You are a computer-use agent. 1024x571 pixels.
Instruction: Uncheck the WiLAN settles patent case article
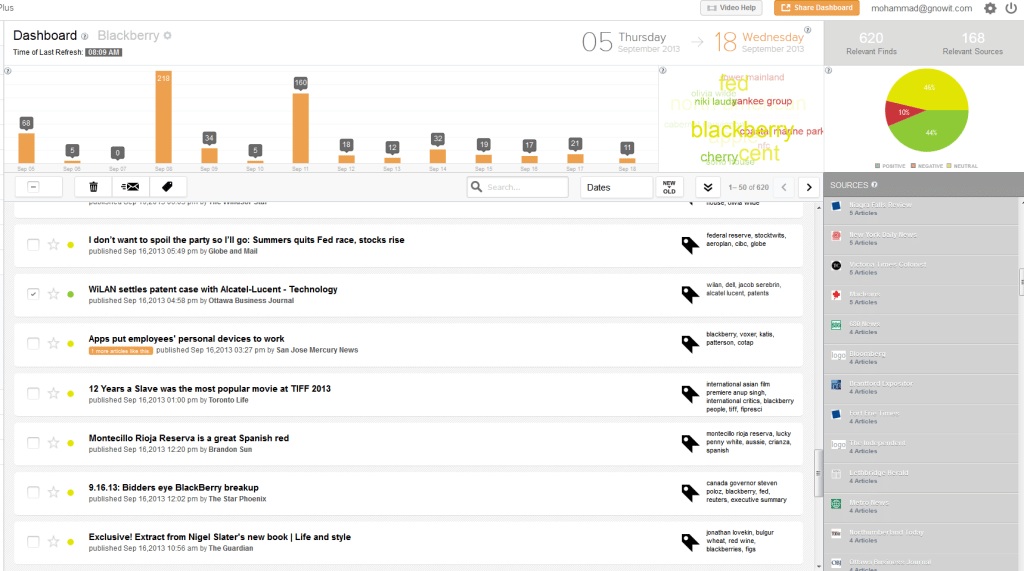click(33, 294)
